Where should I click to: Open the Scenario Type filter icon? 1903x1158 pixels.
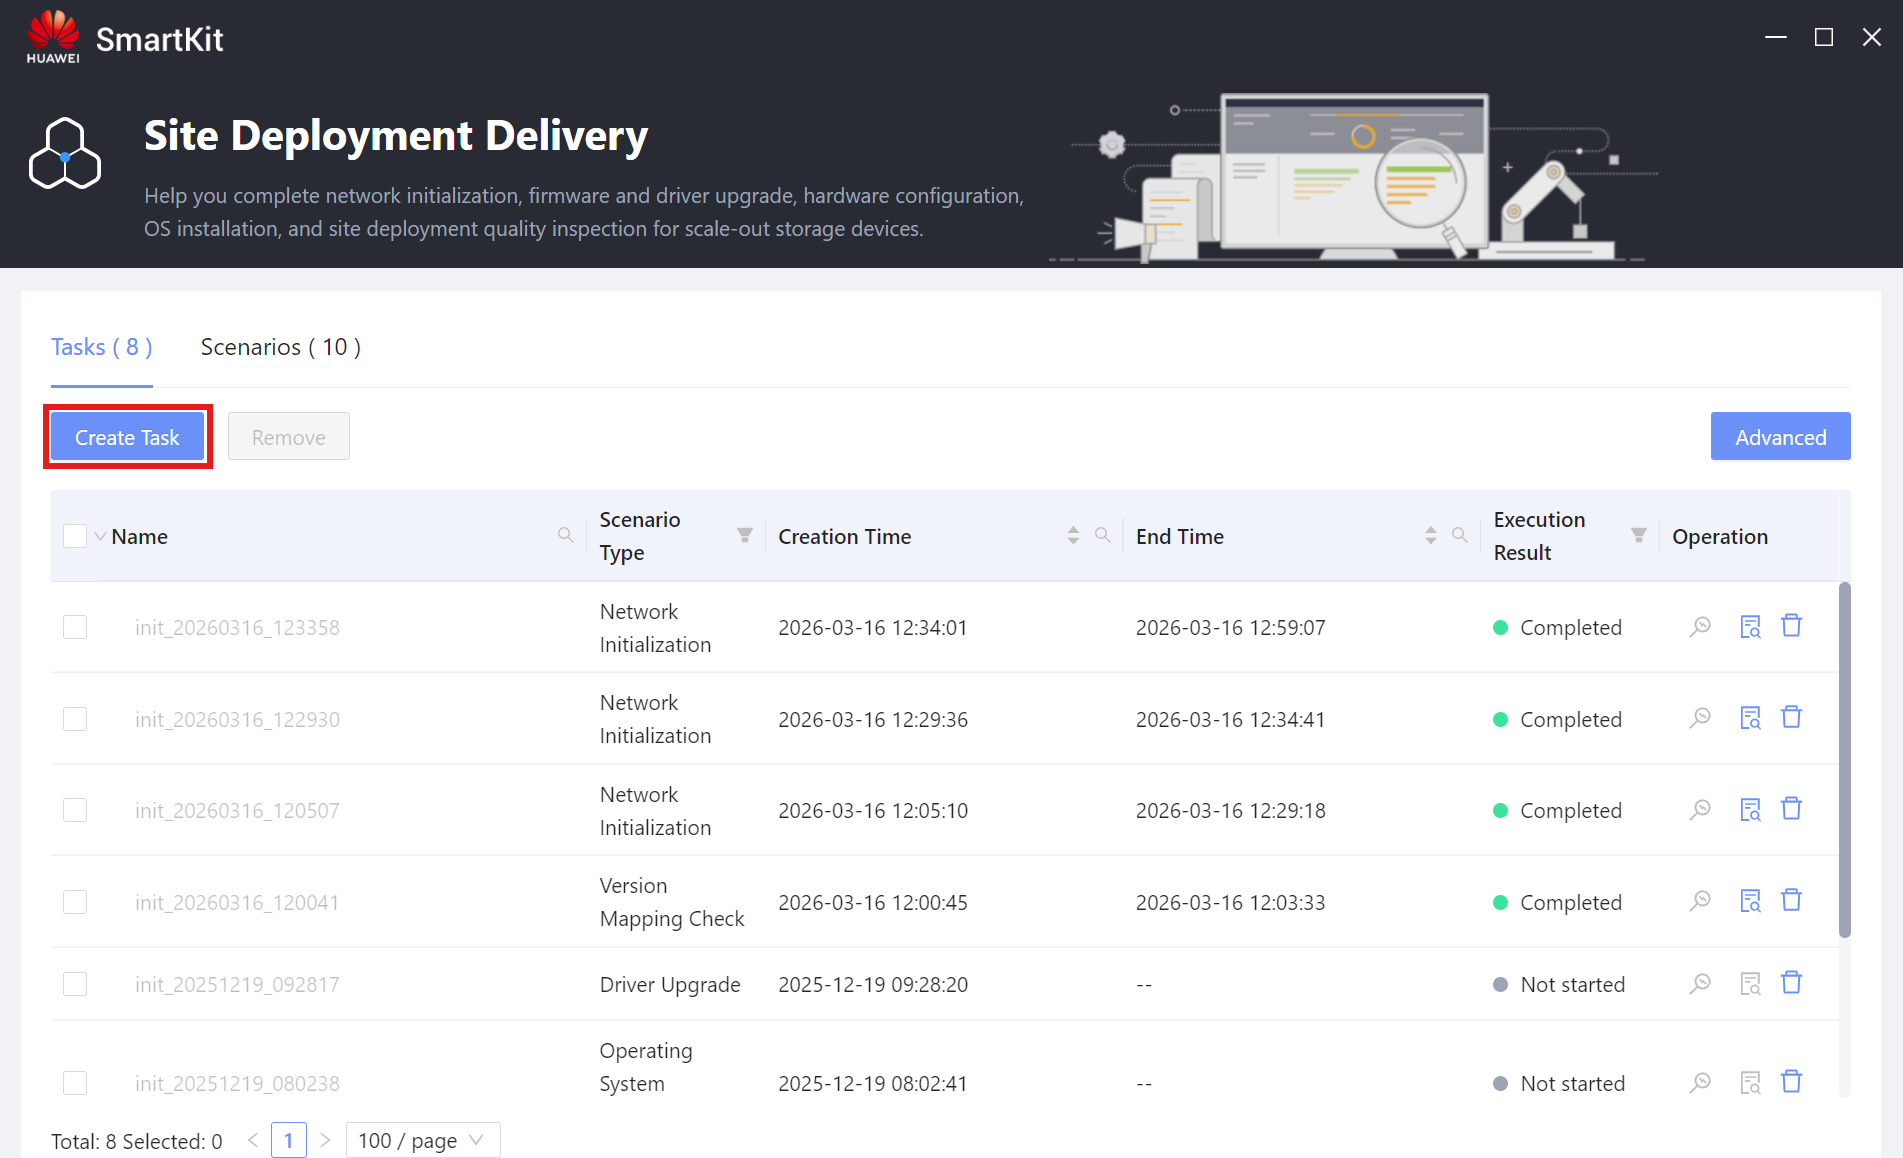point(744,536)
